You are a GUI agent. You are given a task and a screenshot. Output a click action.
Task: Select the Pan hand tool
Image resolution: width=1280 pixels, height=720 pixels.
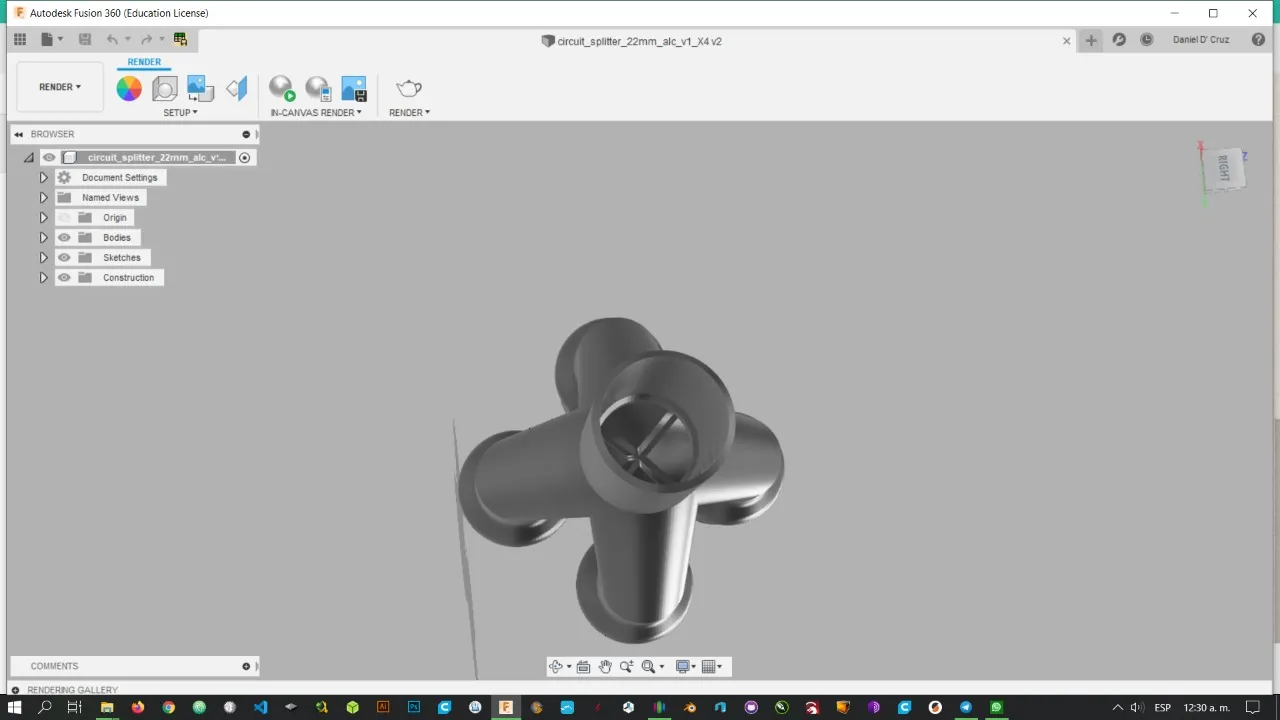click(x=605, y=667)
